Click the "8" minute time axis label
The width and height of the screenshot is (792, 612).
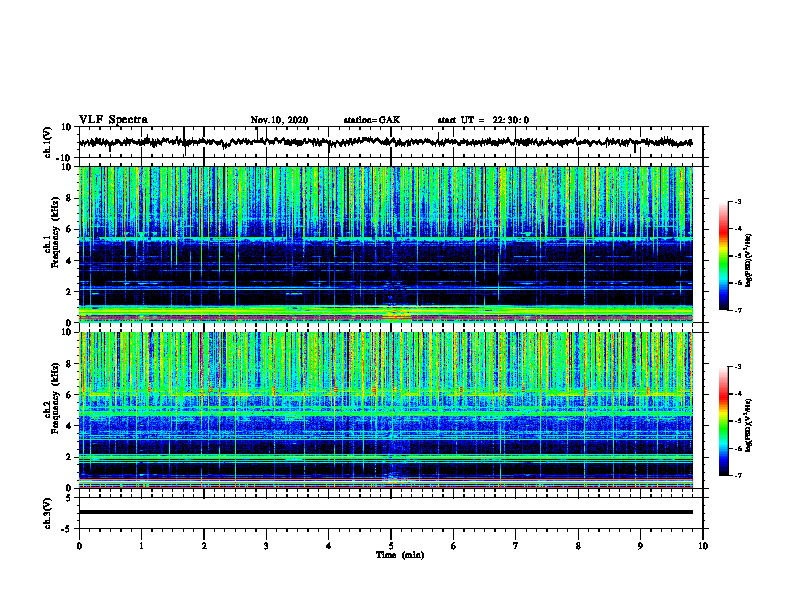[x=578, y=546]
